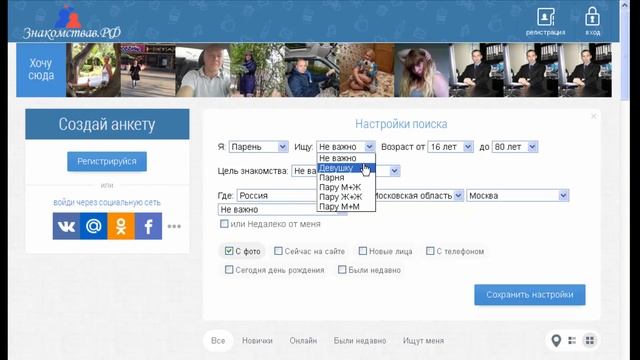The width and height of the screenshot is (640, 360).
Task: Select the 'Новички' filter tab
Action: (257, 340)
